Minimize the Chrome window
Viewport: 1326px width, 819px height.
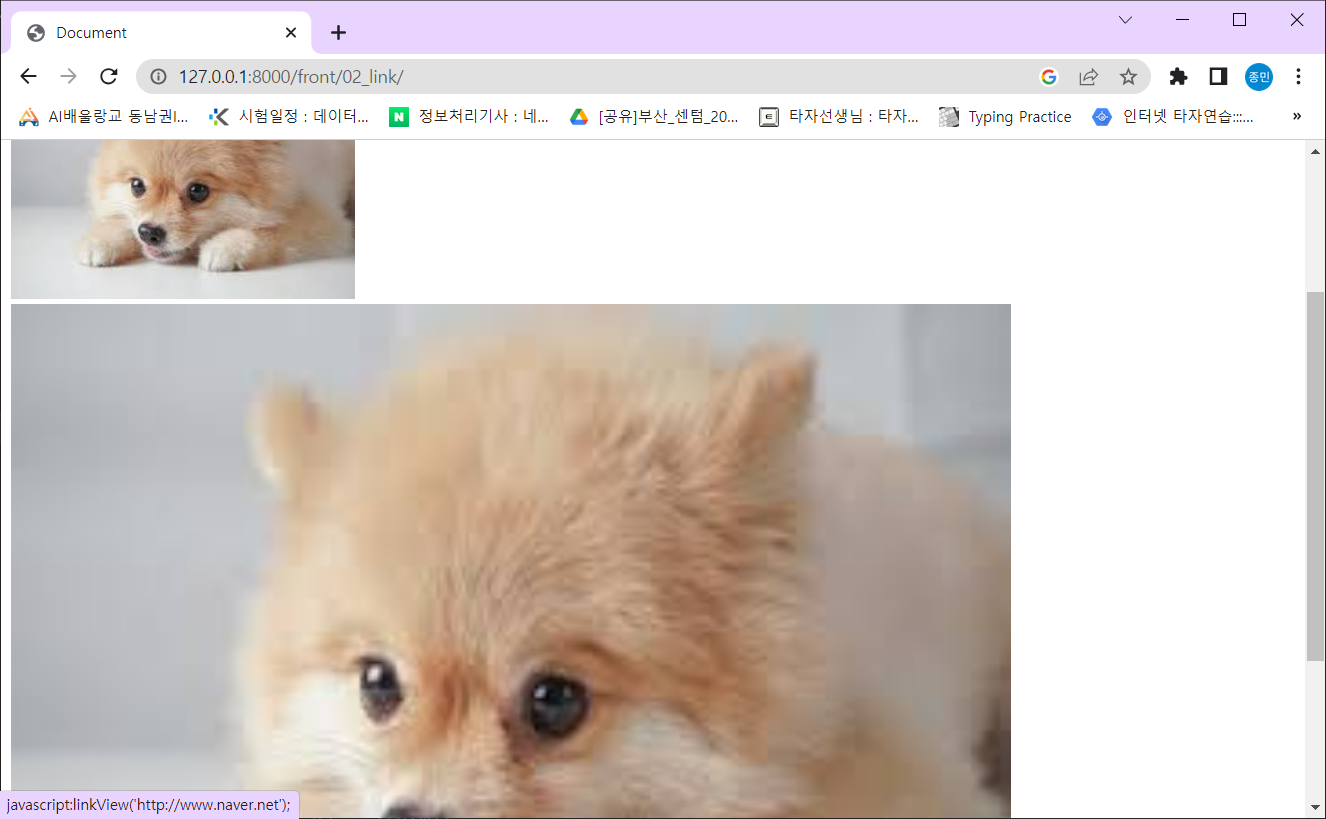[x=1183, y=20]
